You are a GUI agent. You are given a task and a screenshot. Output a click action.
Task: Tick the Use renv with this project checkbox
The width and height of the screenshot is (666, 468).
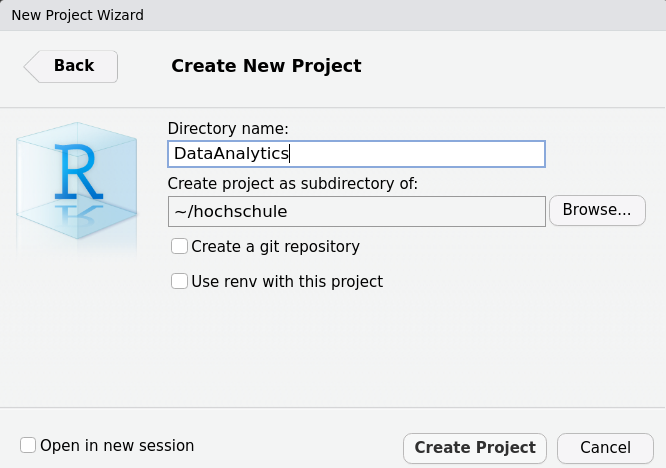coord(180,282)
